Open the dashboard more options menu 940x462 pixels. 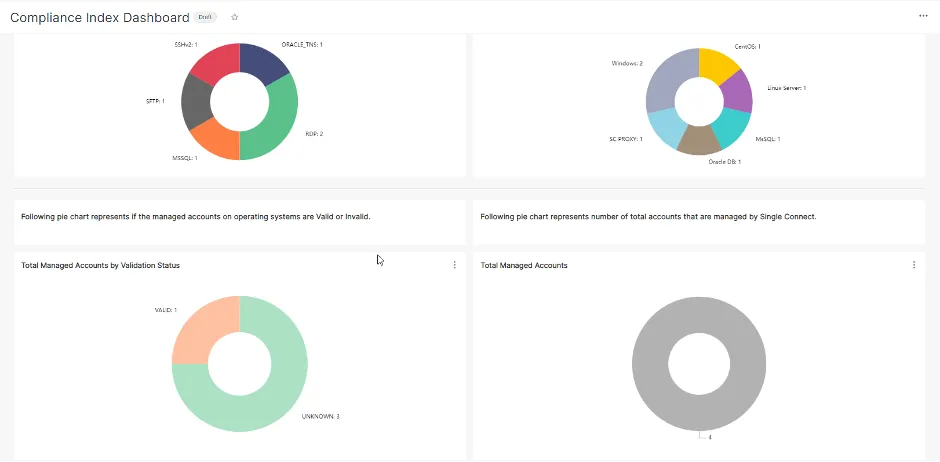coord(923,16)
